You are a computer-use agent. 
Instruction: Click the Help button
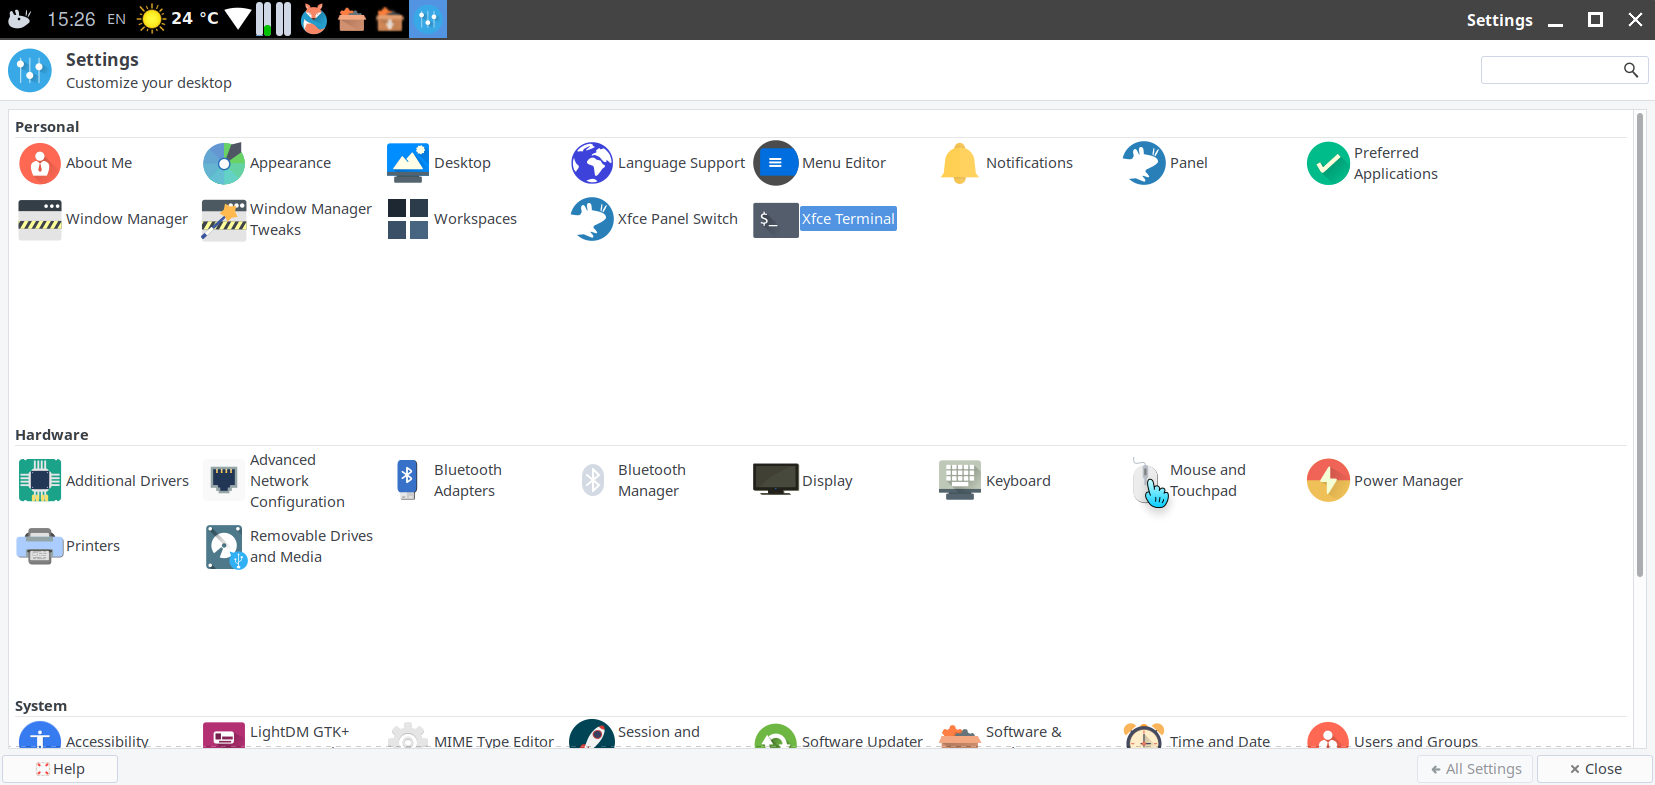tap(60, 769)
